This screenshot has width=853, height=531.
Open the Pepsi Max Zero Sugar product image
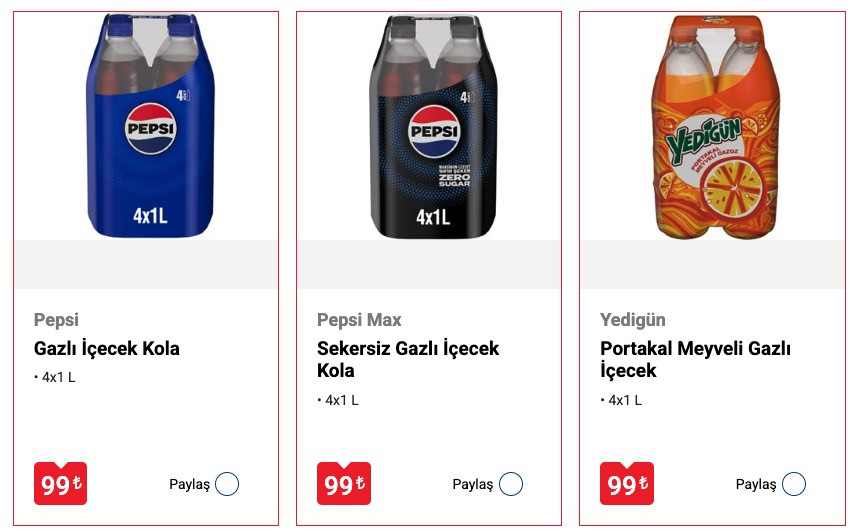click(x=429, y=126)
